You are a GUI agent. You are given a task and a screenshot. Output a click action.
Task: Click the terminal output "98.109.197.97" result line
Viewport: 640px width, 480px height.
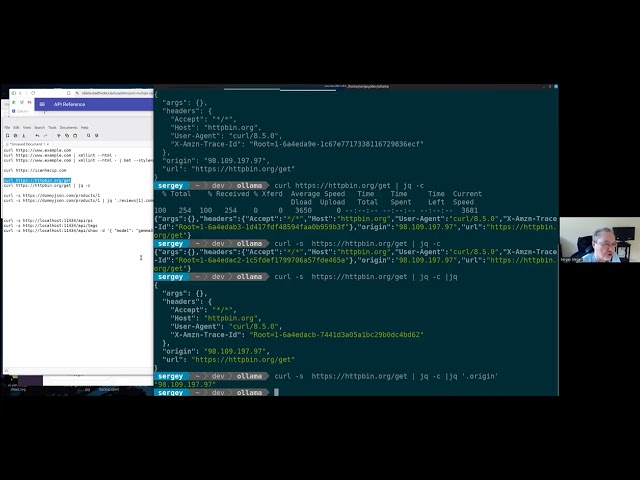pos(184,384)
